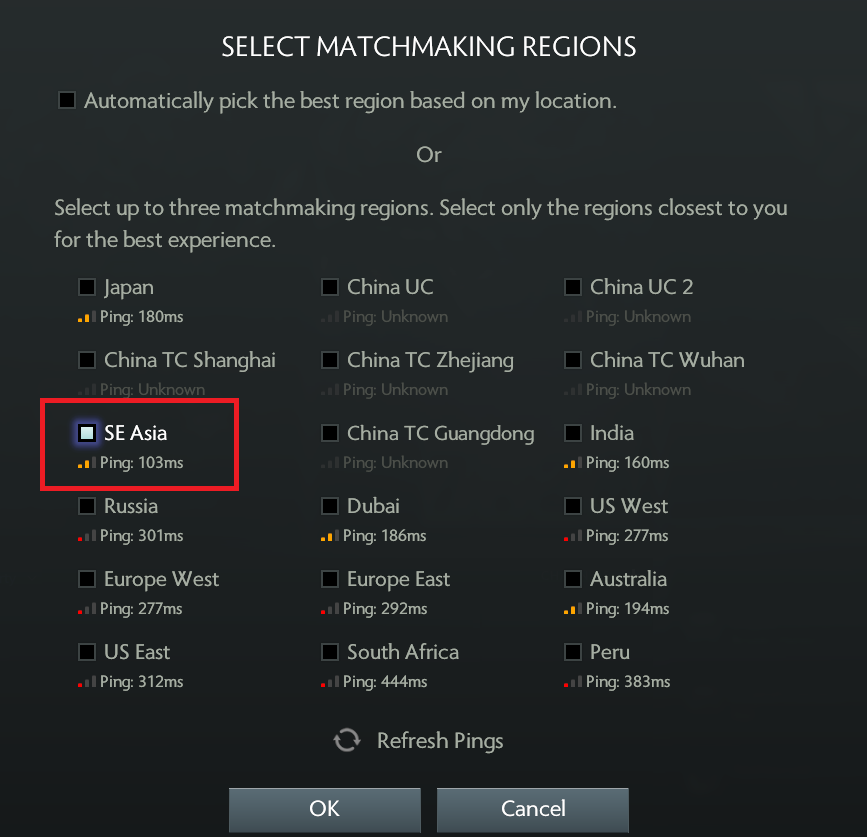
Task: Click the India ping signal bars
Action: click(573, 463)
